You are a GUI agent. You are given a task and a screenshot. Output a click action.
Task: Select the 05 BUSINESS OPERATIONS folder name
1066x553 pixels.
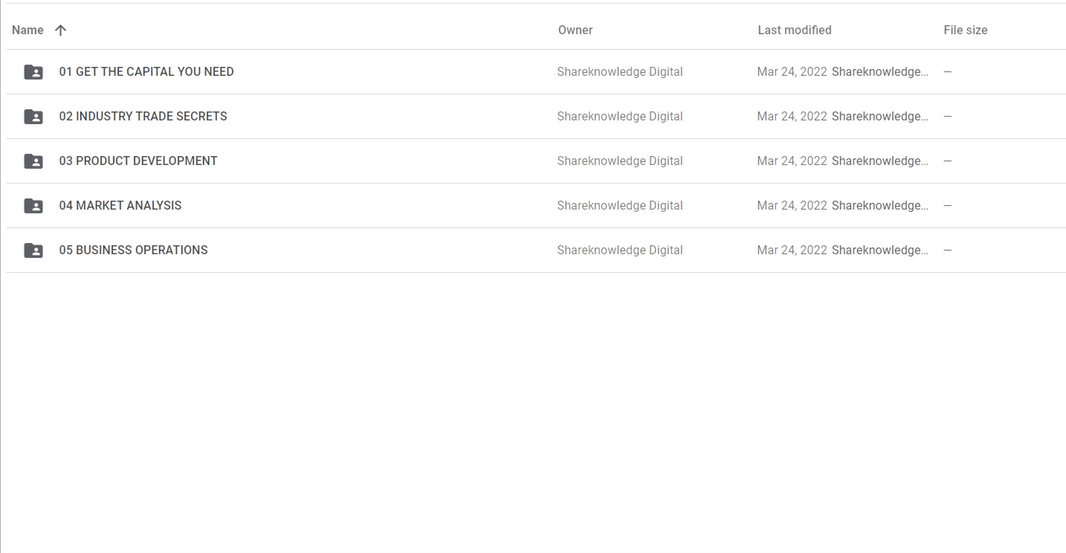(x=133, y=250)
